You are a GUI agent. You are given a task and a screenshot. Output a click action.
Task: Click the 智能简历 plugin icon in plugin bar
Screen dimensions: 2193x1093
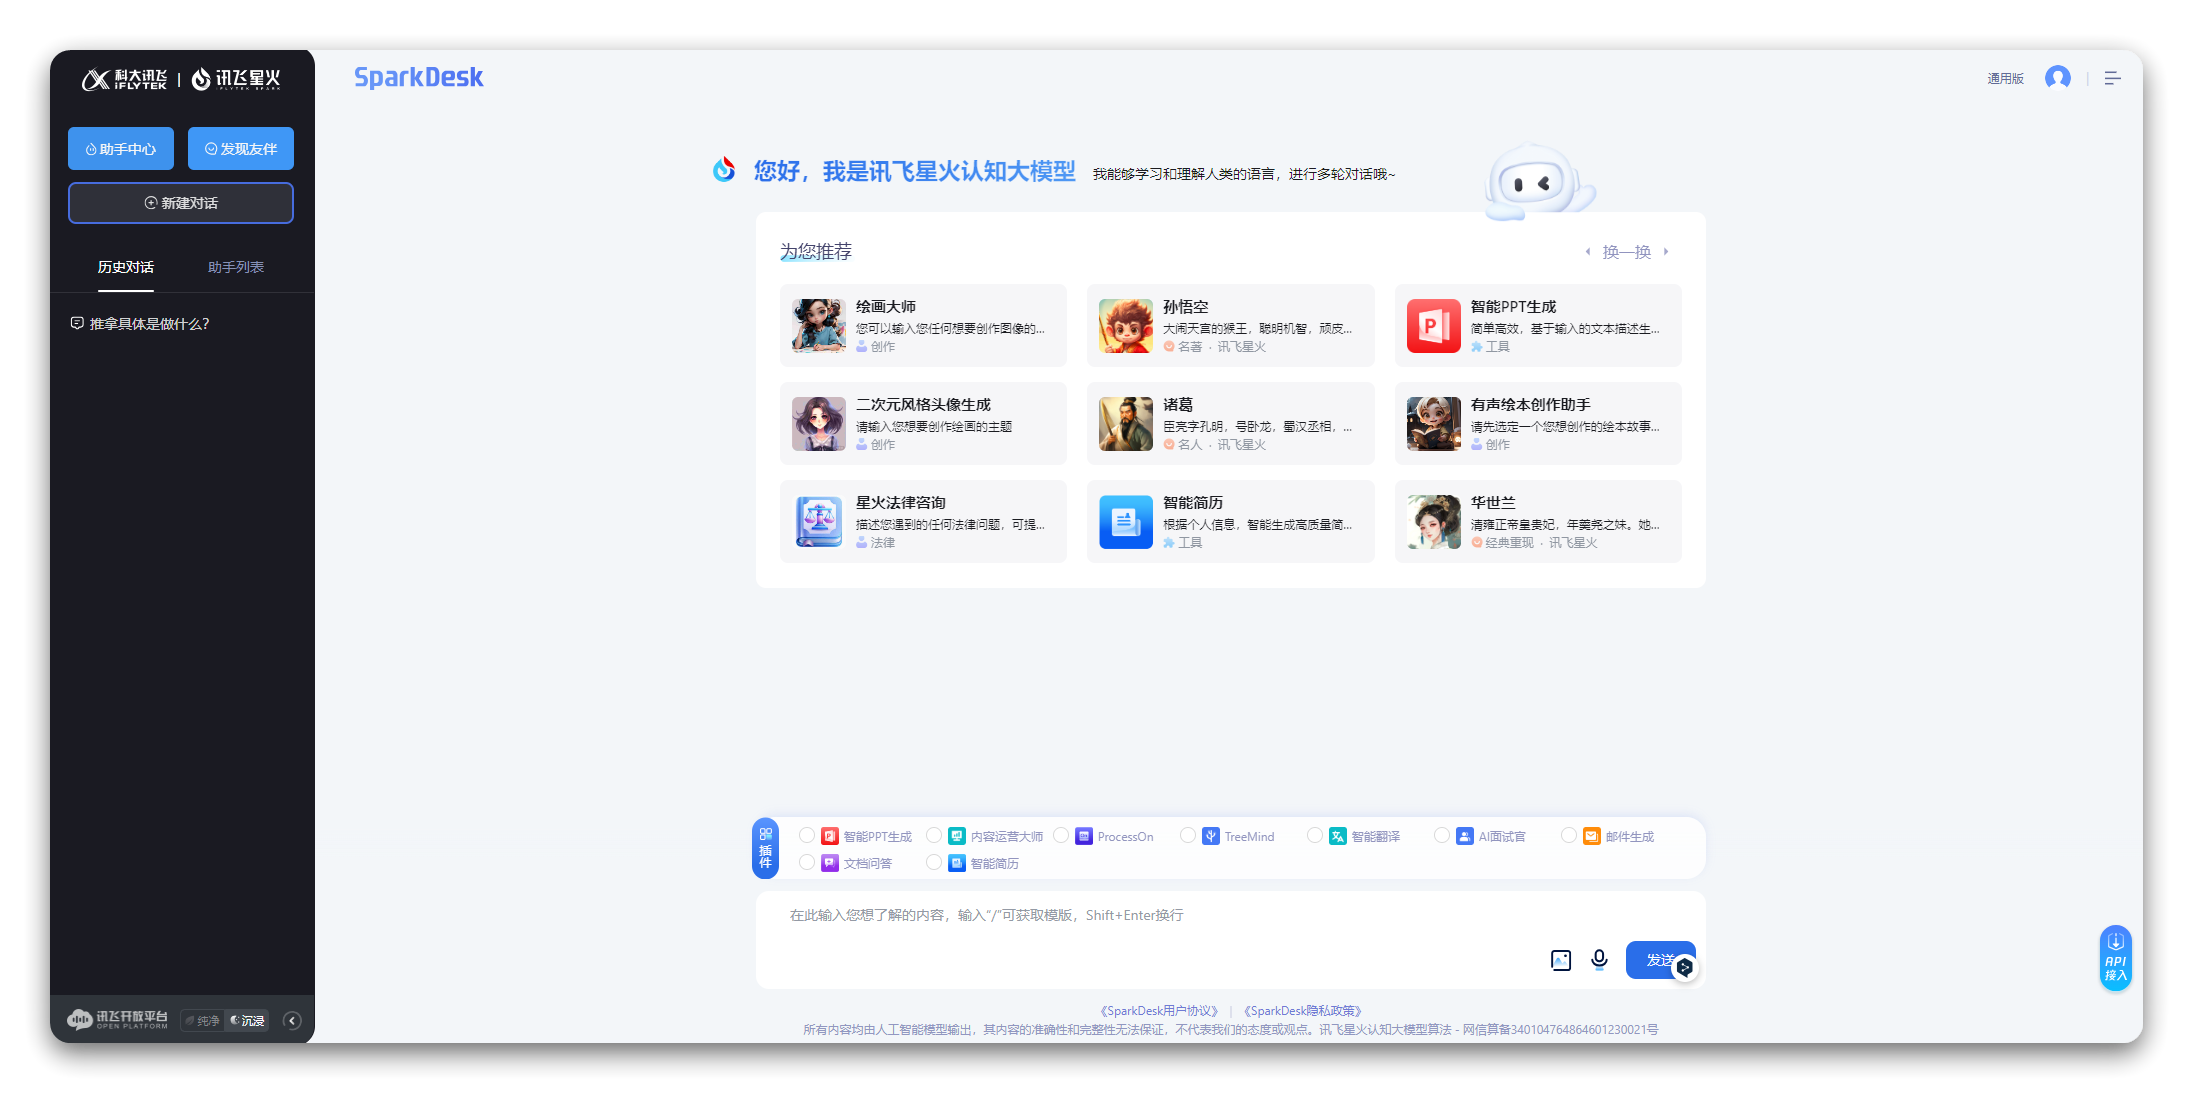tap(957, 863)
